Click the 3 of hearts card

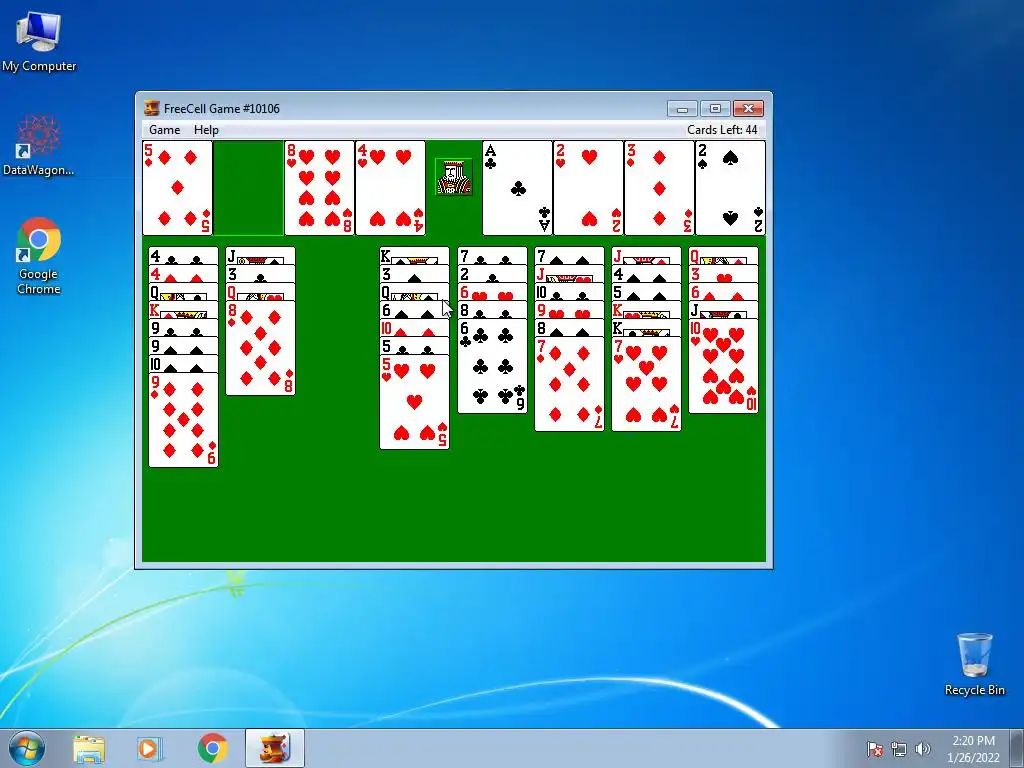(x=724, y=274)
